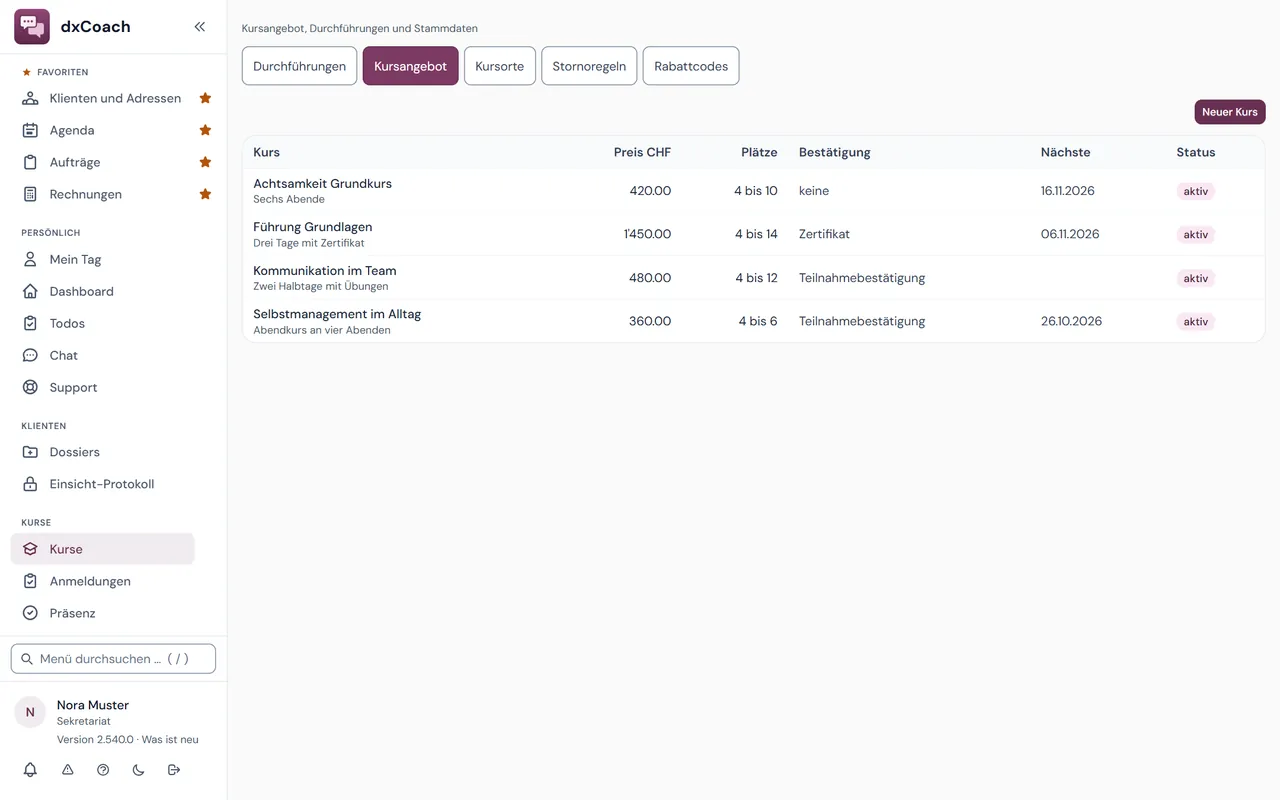Open the Kurse menu entry
This screenshot has width=1280, height=800.
103,549
